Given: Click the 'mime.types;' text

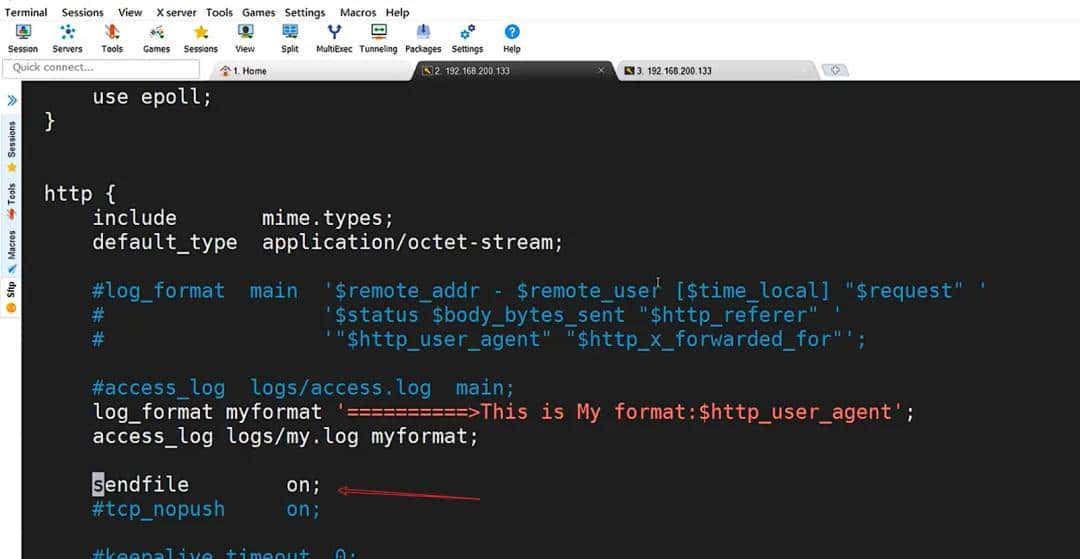Looking at the screenshot, I should tap(328, 218).
